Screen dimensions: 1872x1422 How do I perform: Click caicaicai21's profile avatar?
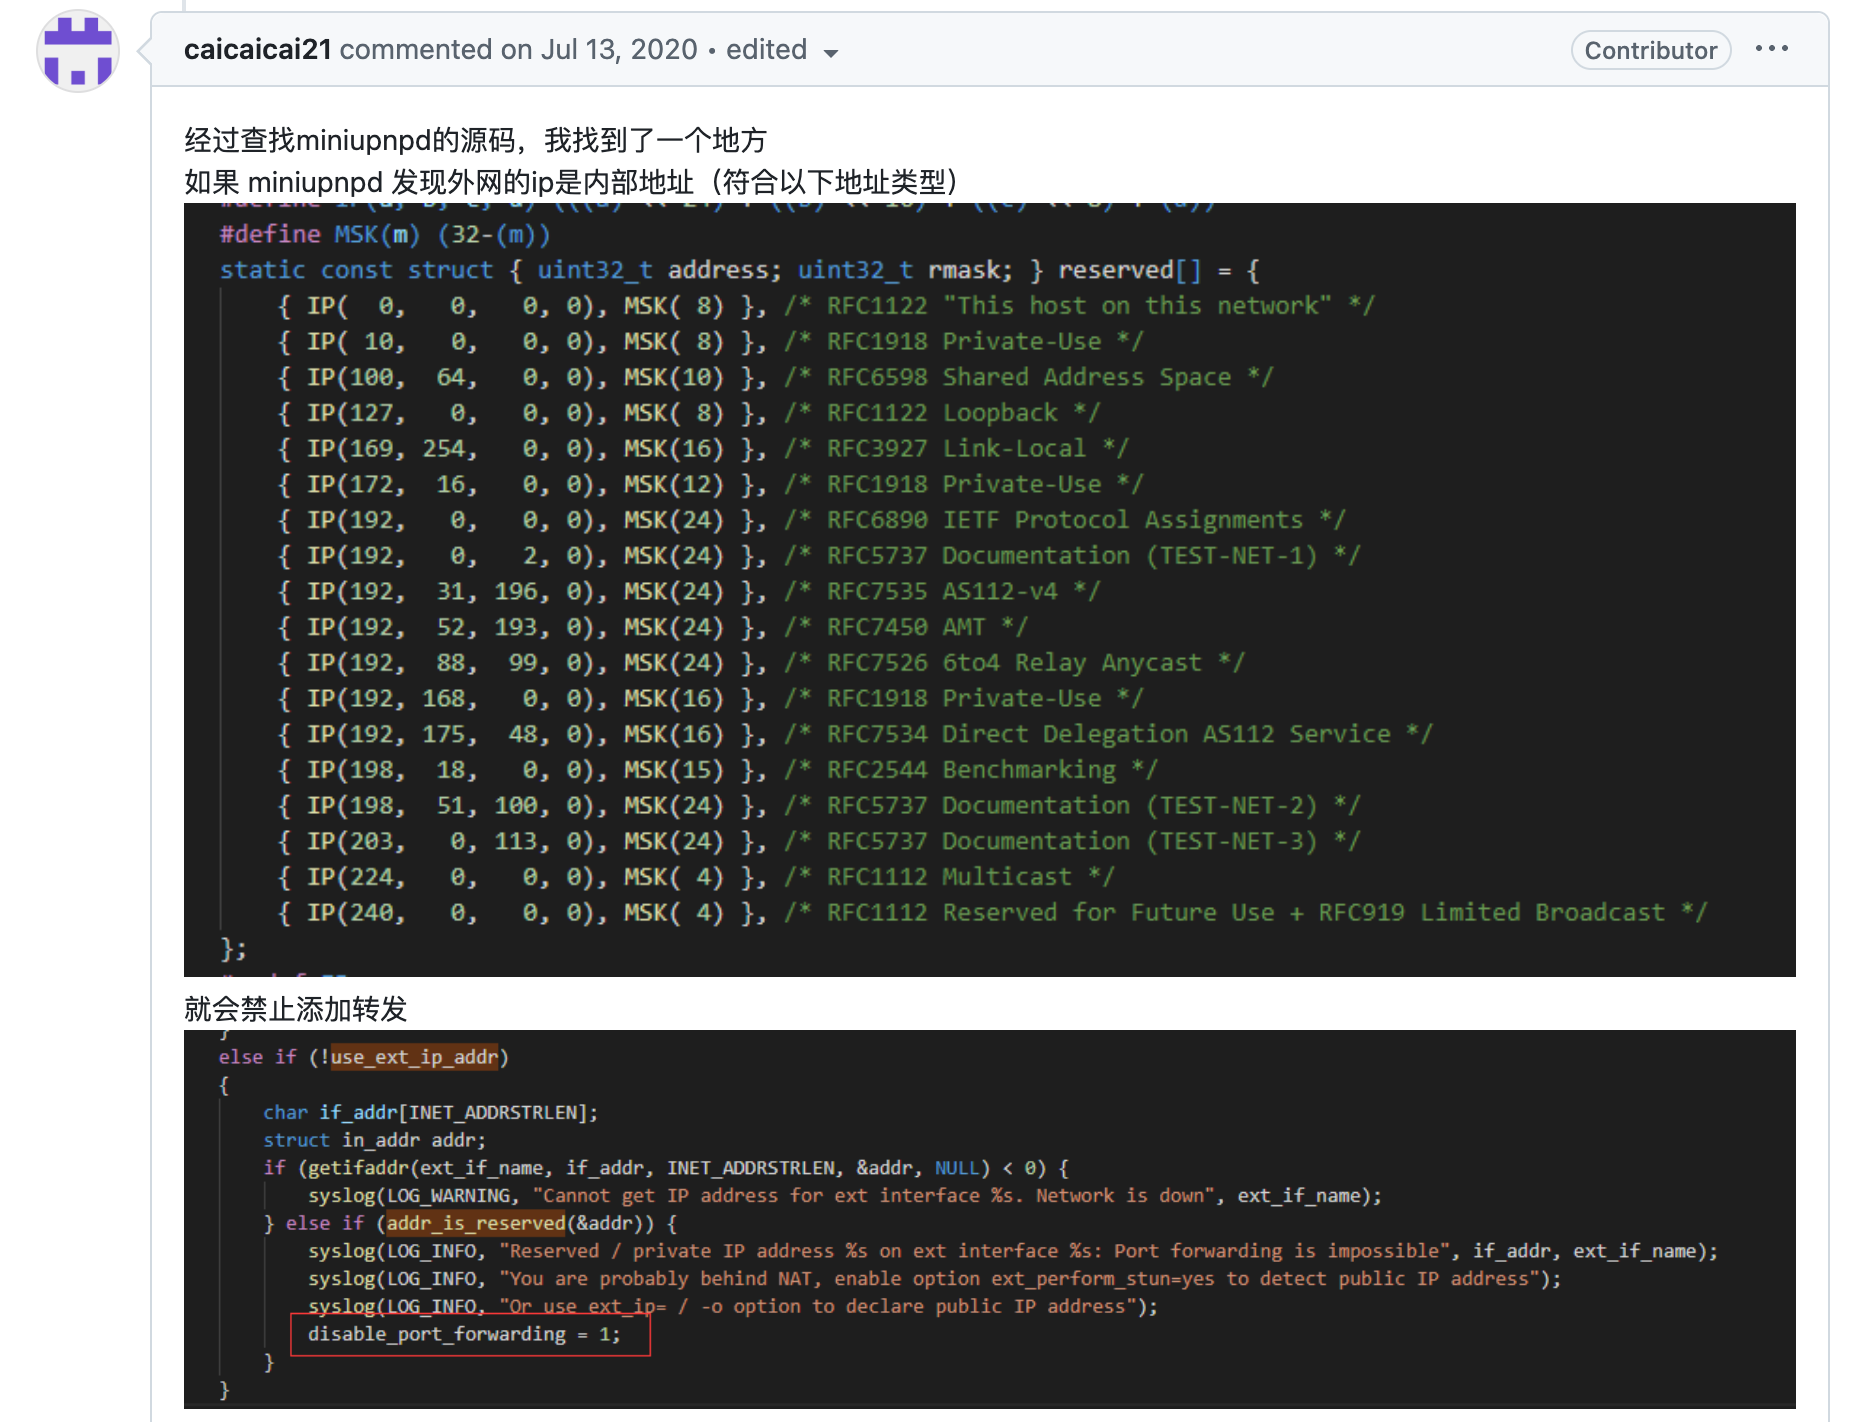[x=77, y=50]
